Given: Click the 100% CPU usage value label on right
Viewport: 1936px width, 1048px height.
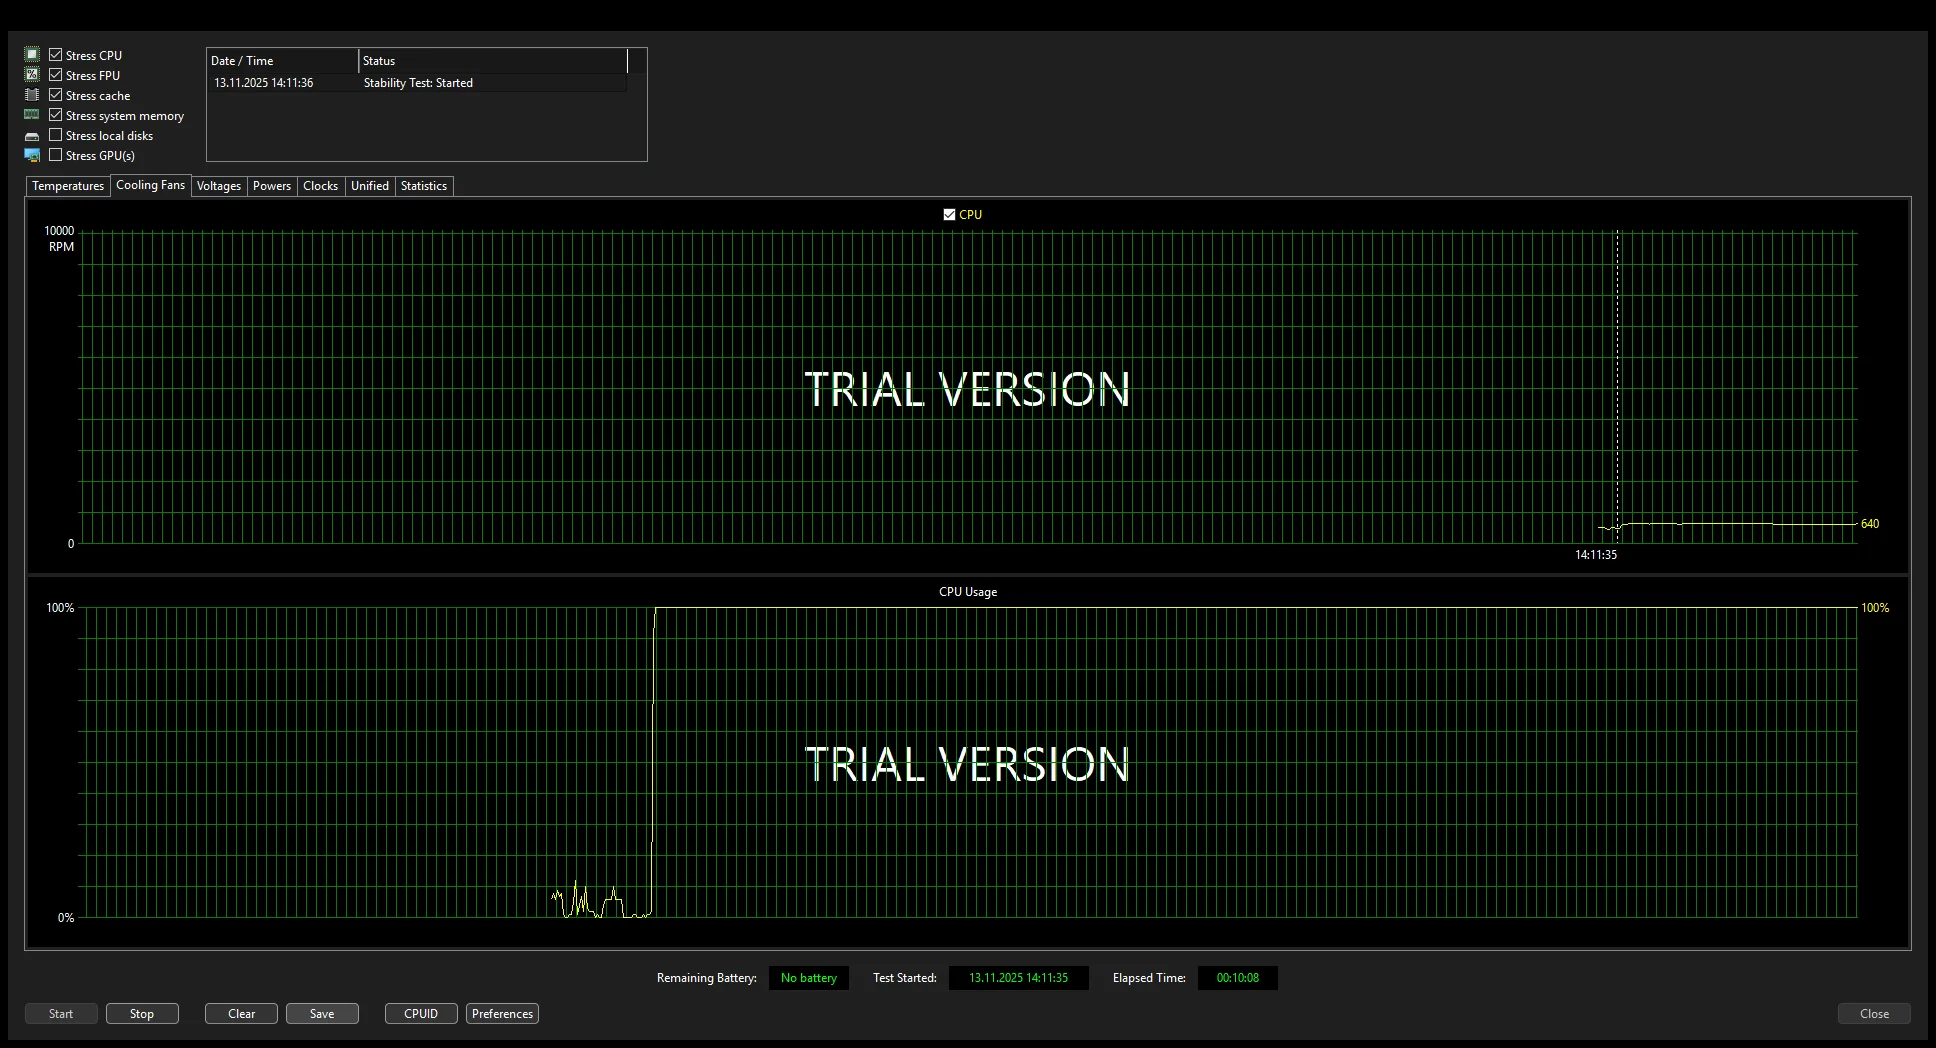Looking at the screenshot, I should [1875, 608].
